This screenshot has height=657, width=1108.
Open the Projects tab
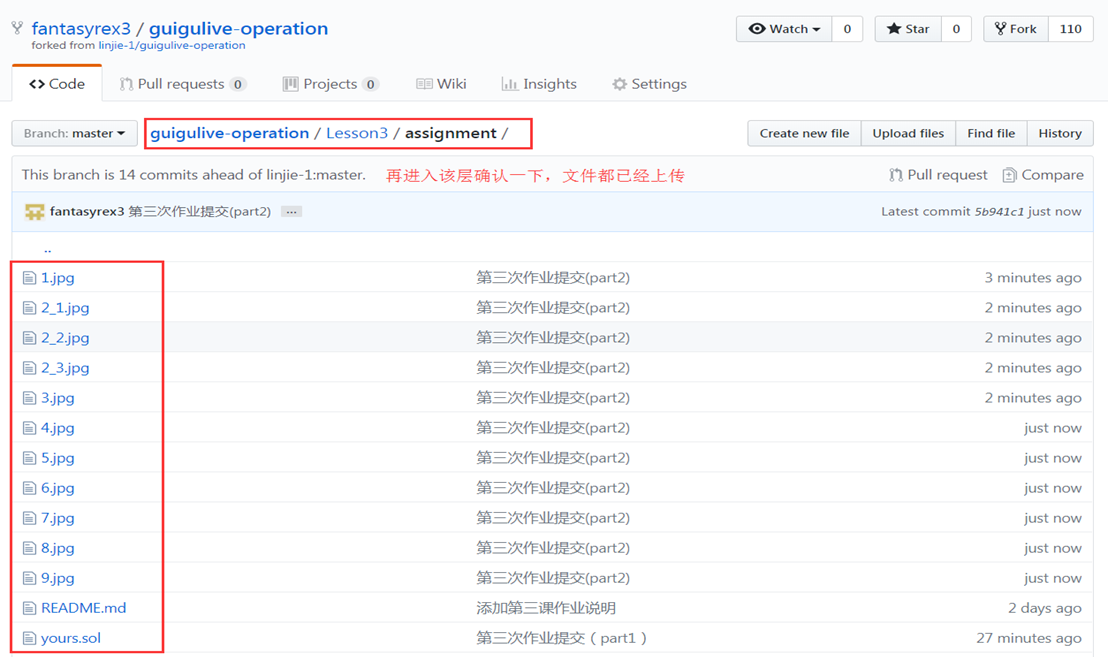point(330,83)
